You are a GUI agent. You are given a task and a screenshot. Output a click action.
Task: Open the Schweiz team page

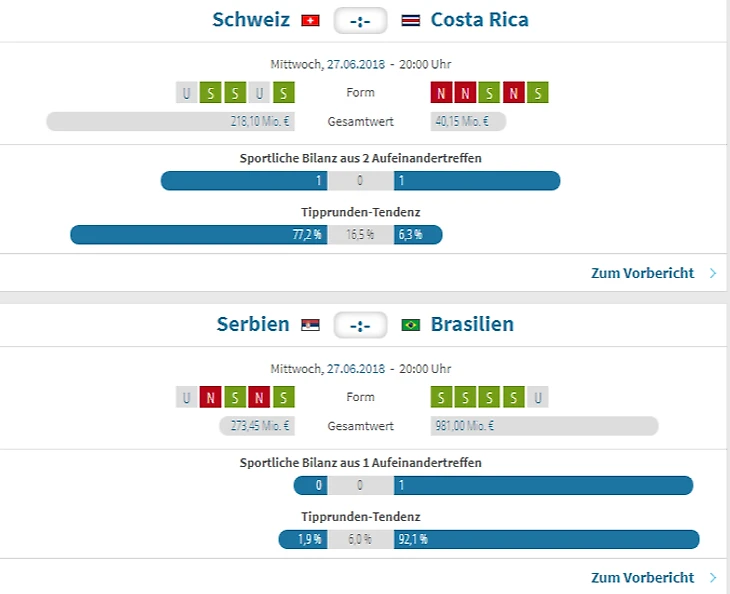click(251, 20)
